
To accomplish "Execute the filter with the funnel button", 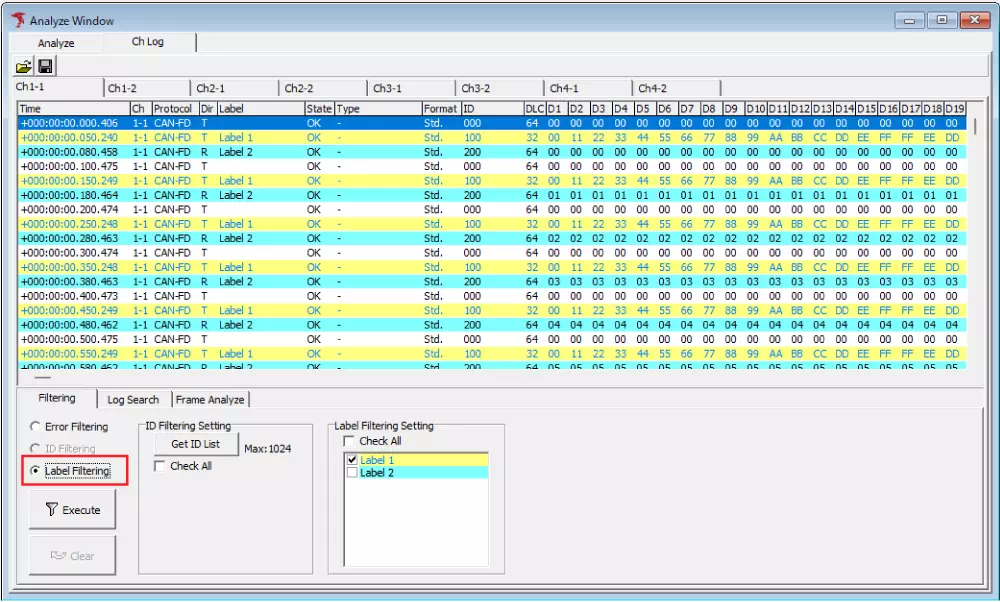I will point(72,510).
